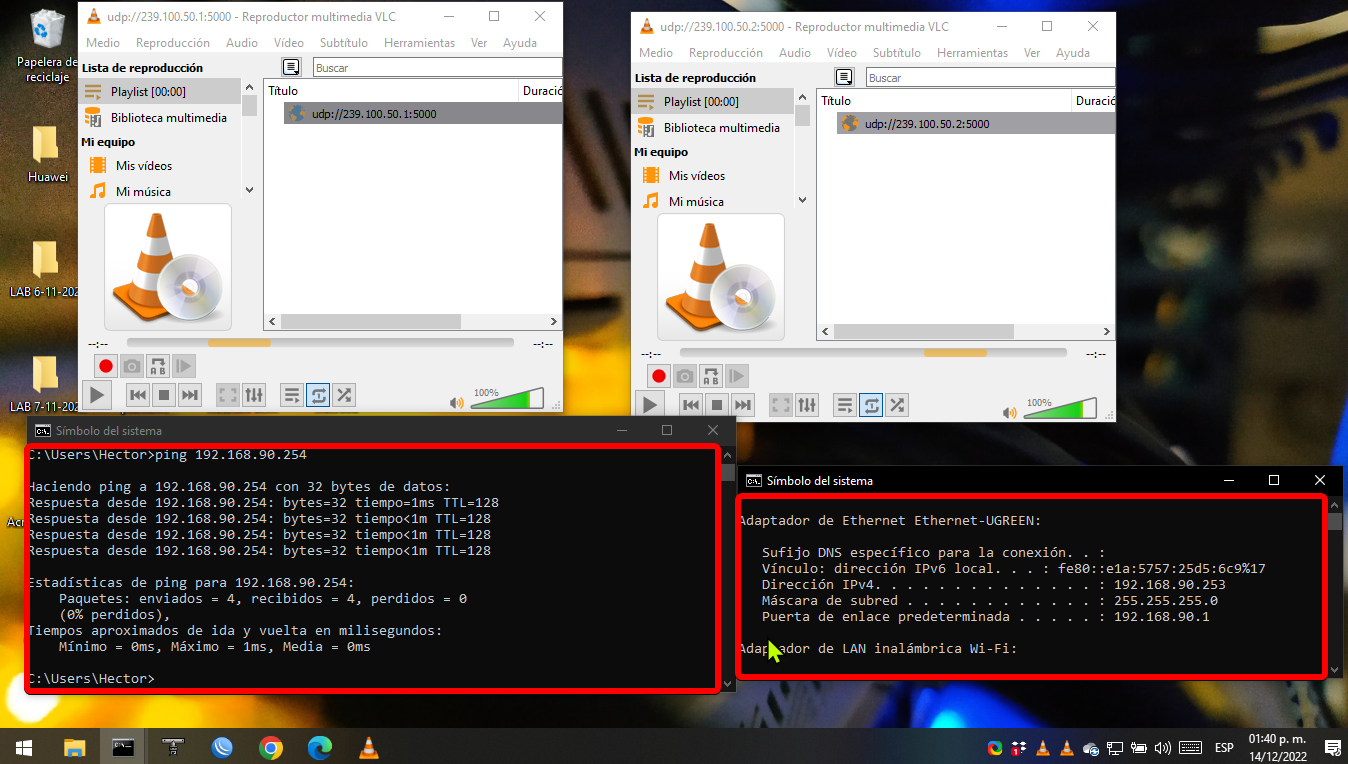Click the stop button in the right VLC window
The height and width of the screenshot is (764, 1348).
click(716, 405)
